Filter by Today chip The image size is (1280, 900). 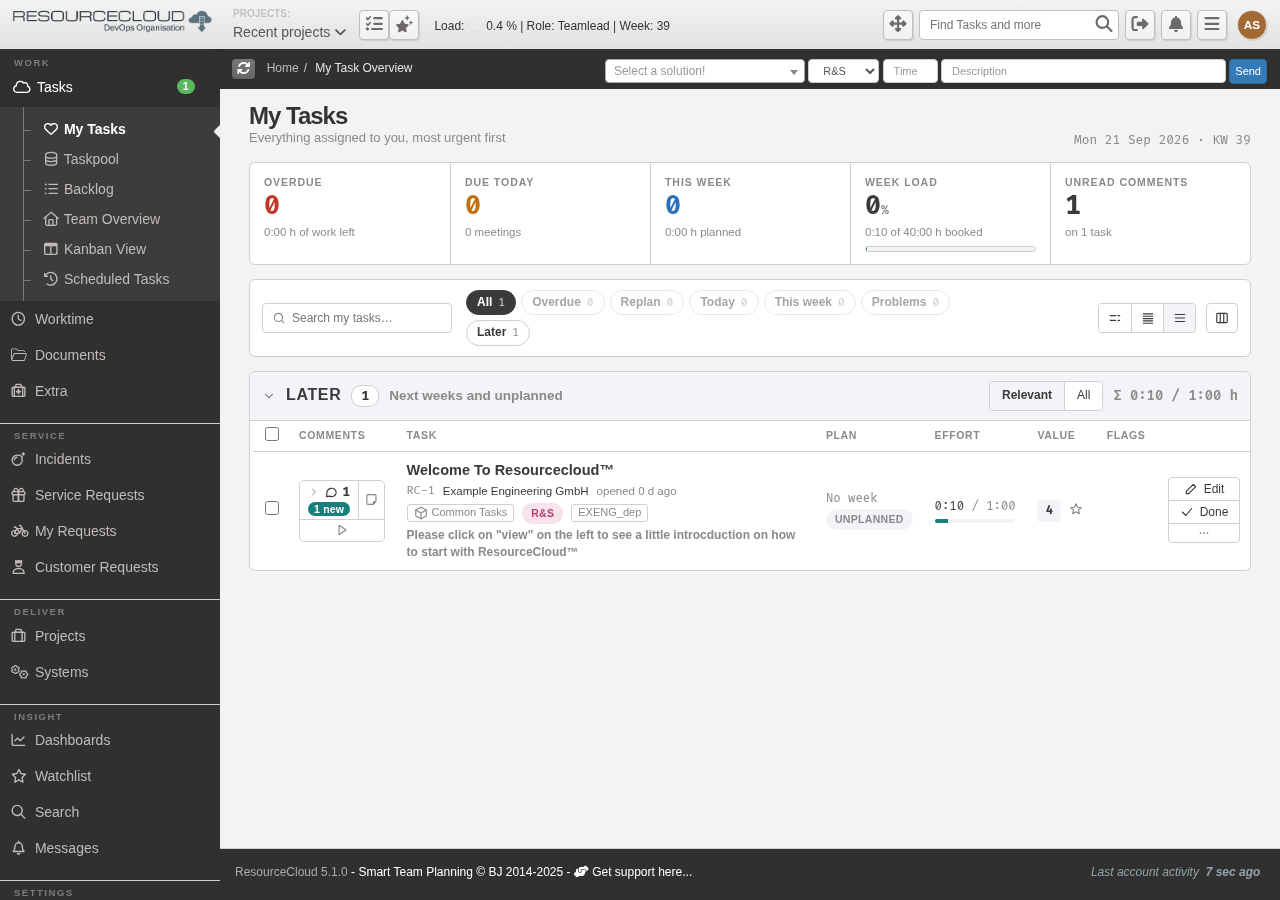click(724, 302)
